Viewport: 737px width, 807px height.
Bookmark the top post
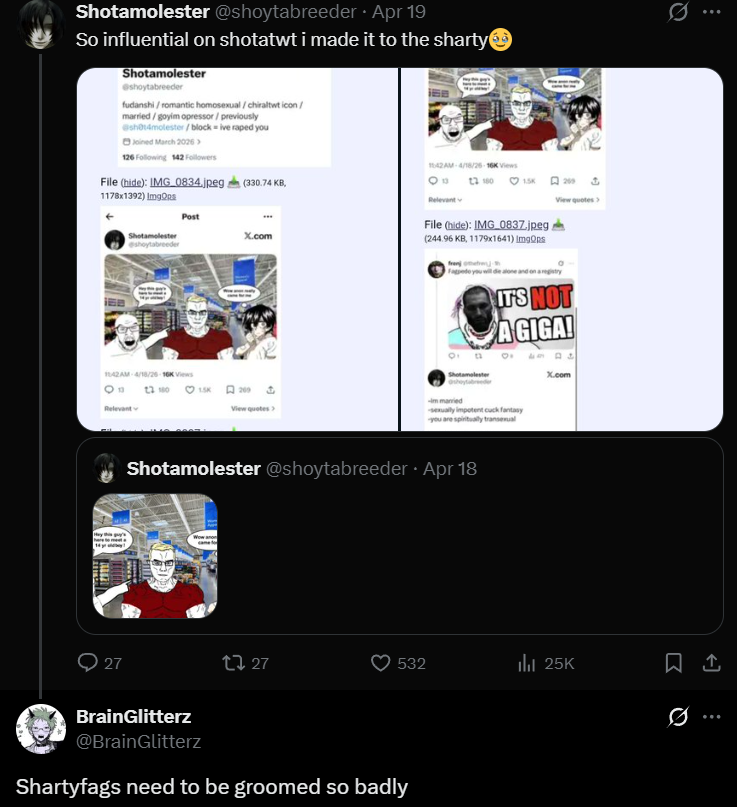click(x=674, y=662)
